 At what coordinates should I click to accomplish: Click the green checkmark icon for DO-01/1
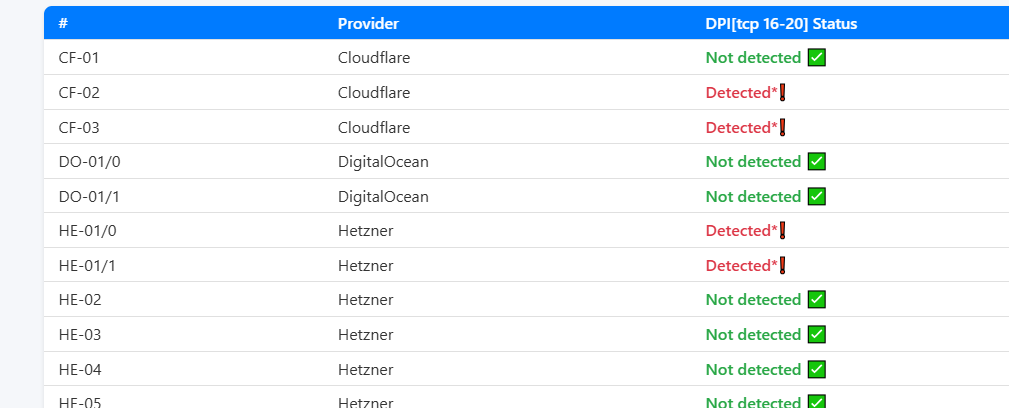click(816, 197)
